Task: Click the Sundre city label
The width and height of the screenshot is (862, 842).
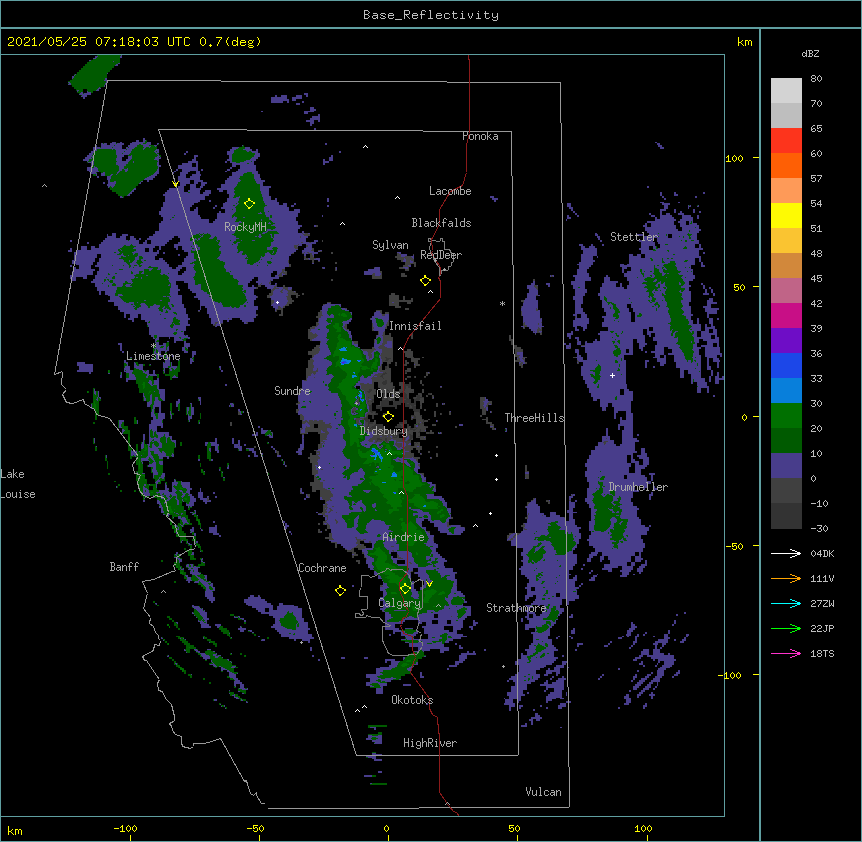Action: pyautogui.click(x=292, y=391)
